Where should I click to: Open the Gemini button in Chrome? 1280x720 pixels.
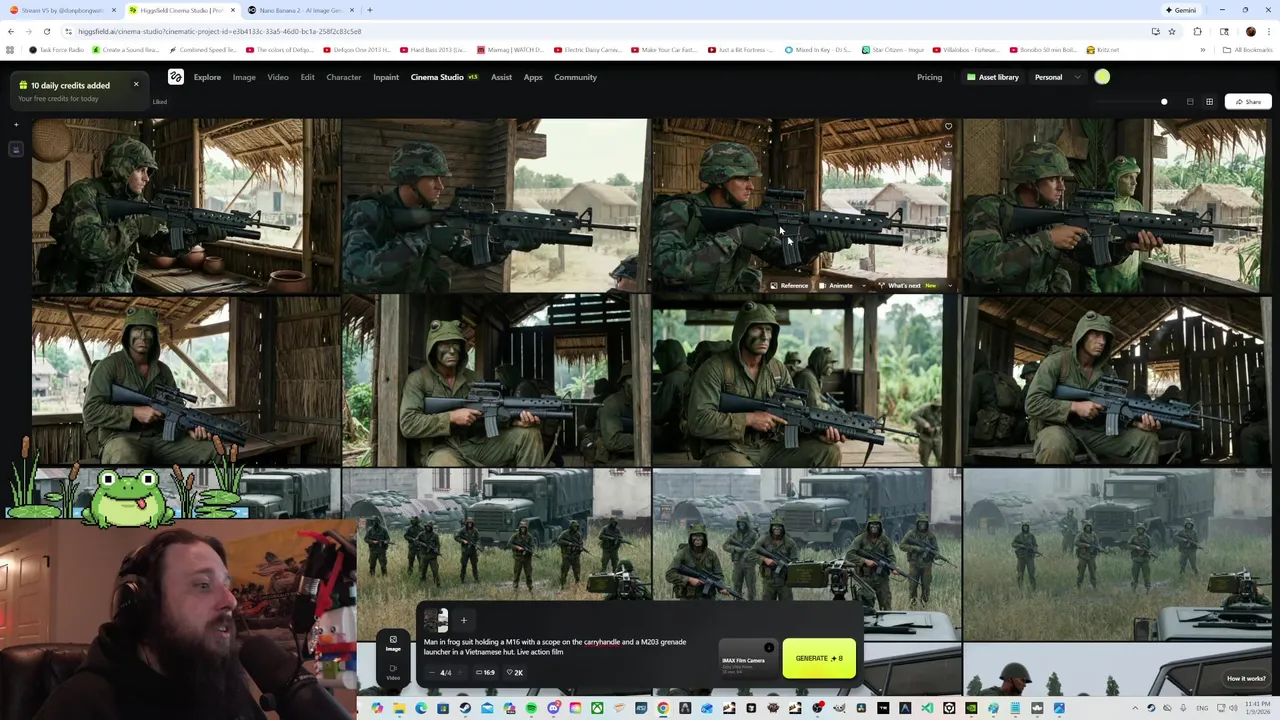[x=1180, y=10]
